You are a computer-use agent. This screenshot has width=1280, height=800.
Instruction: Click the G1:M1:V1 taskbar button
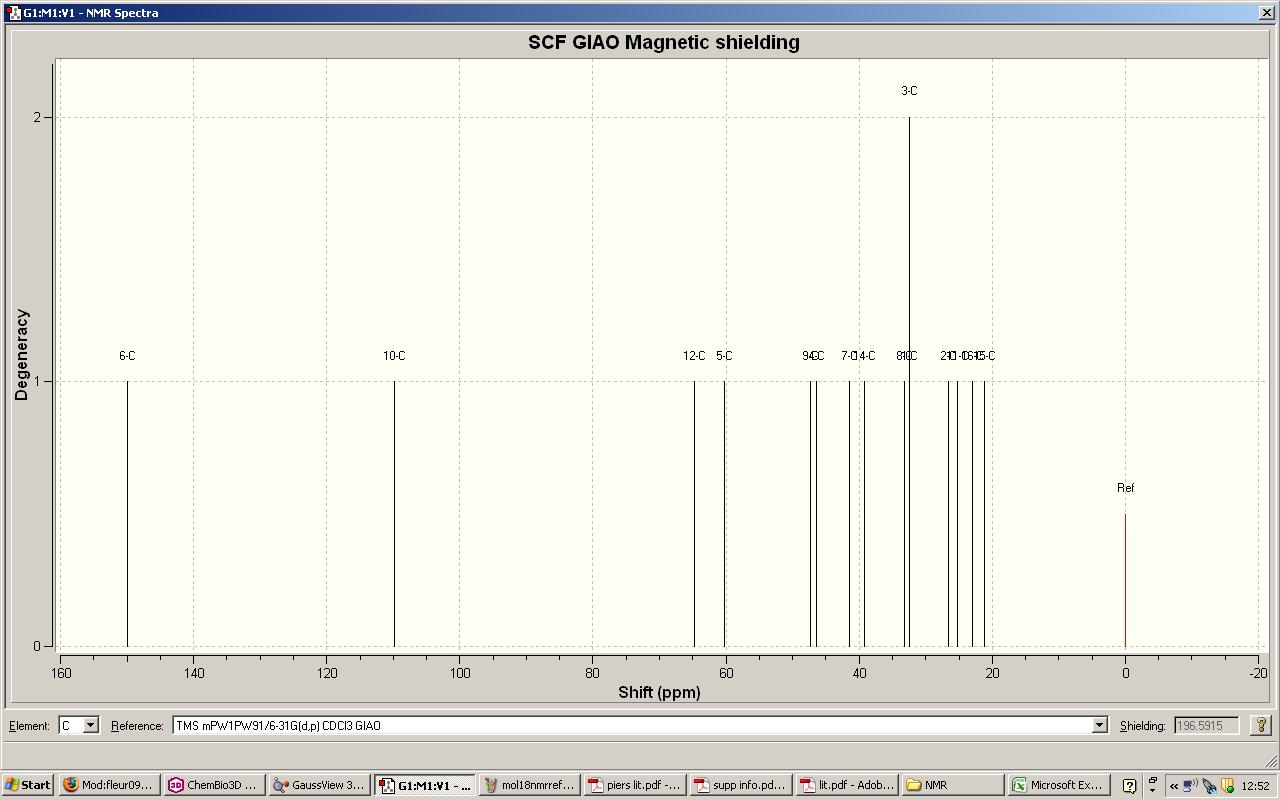(424, 785)
